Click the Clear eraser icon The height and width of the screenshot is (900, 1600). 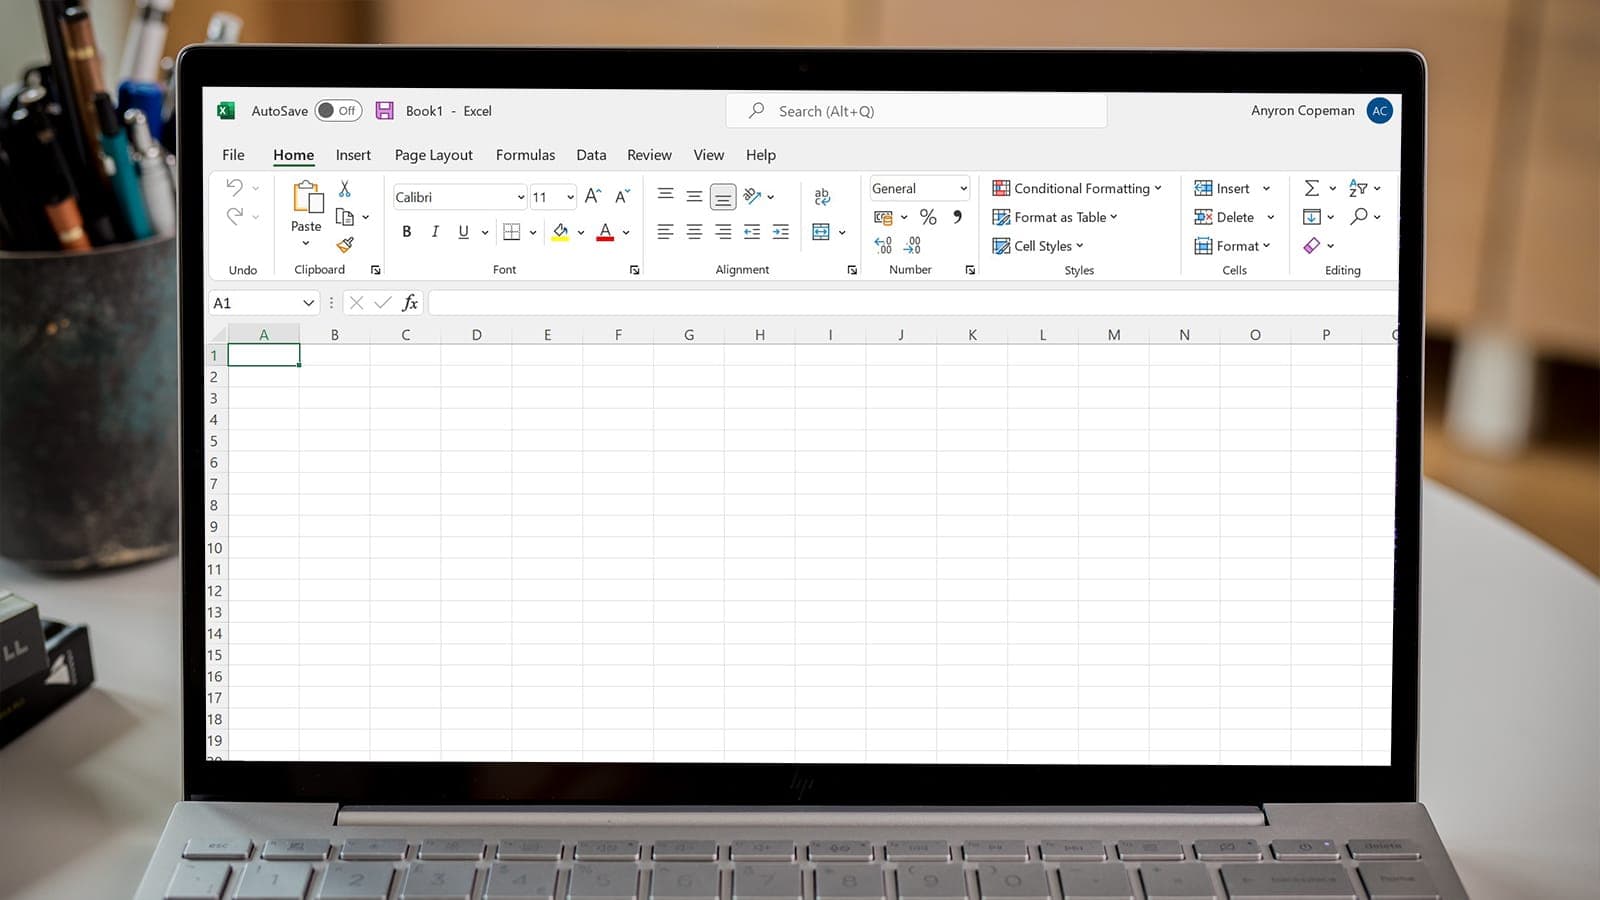(1312, 245)
